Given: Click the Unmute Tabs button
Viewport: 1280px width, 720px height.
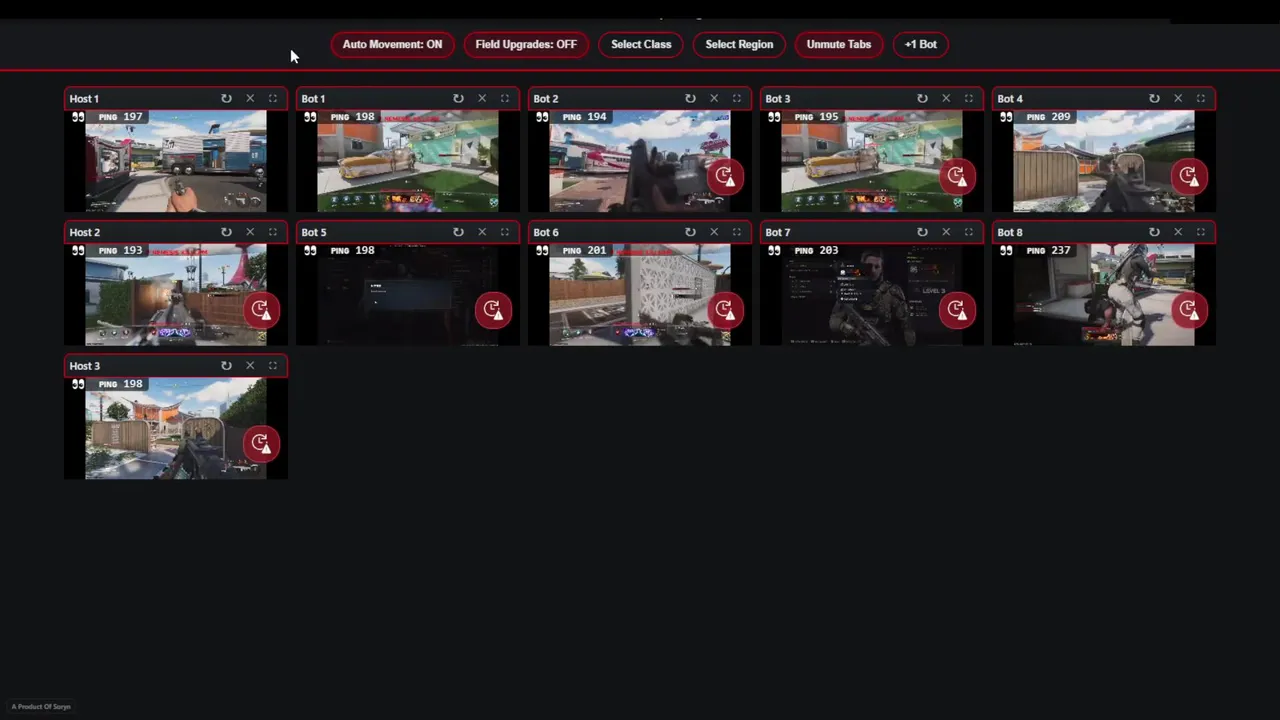Looking at the screenshot, I should pos(839,45).
